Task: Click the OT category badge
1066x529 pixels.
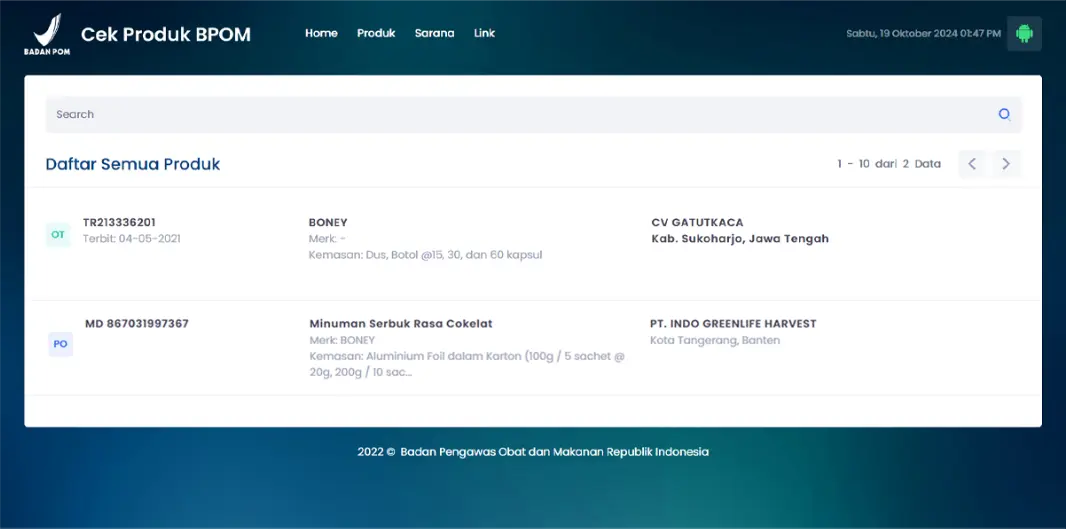Action: (58, 235)
